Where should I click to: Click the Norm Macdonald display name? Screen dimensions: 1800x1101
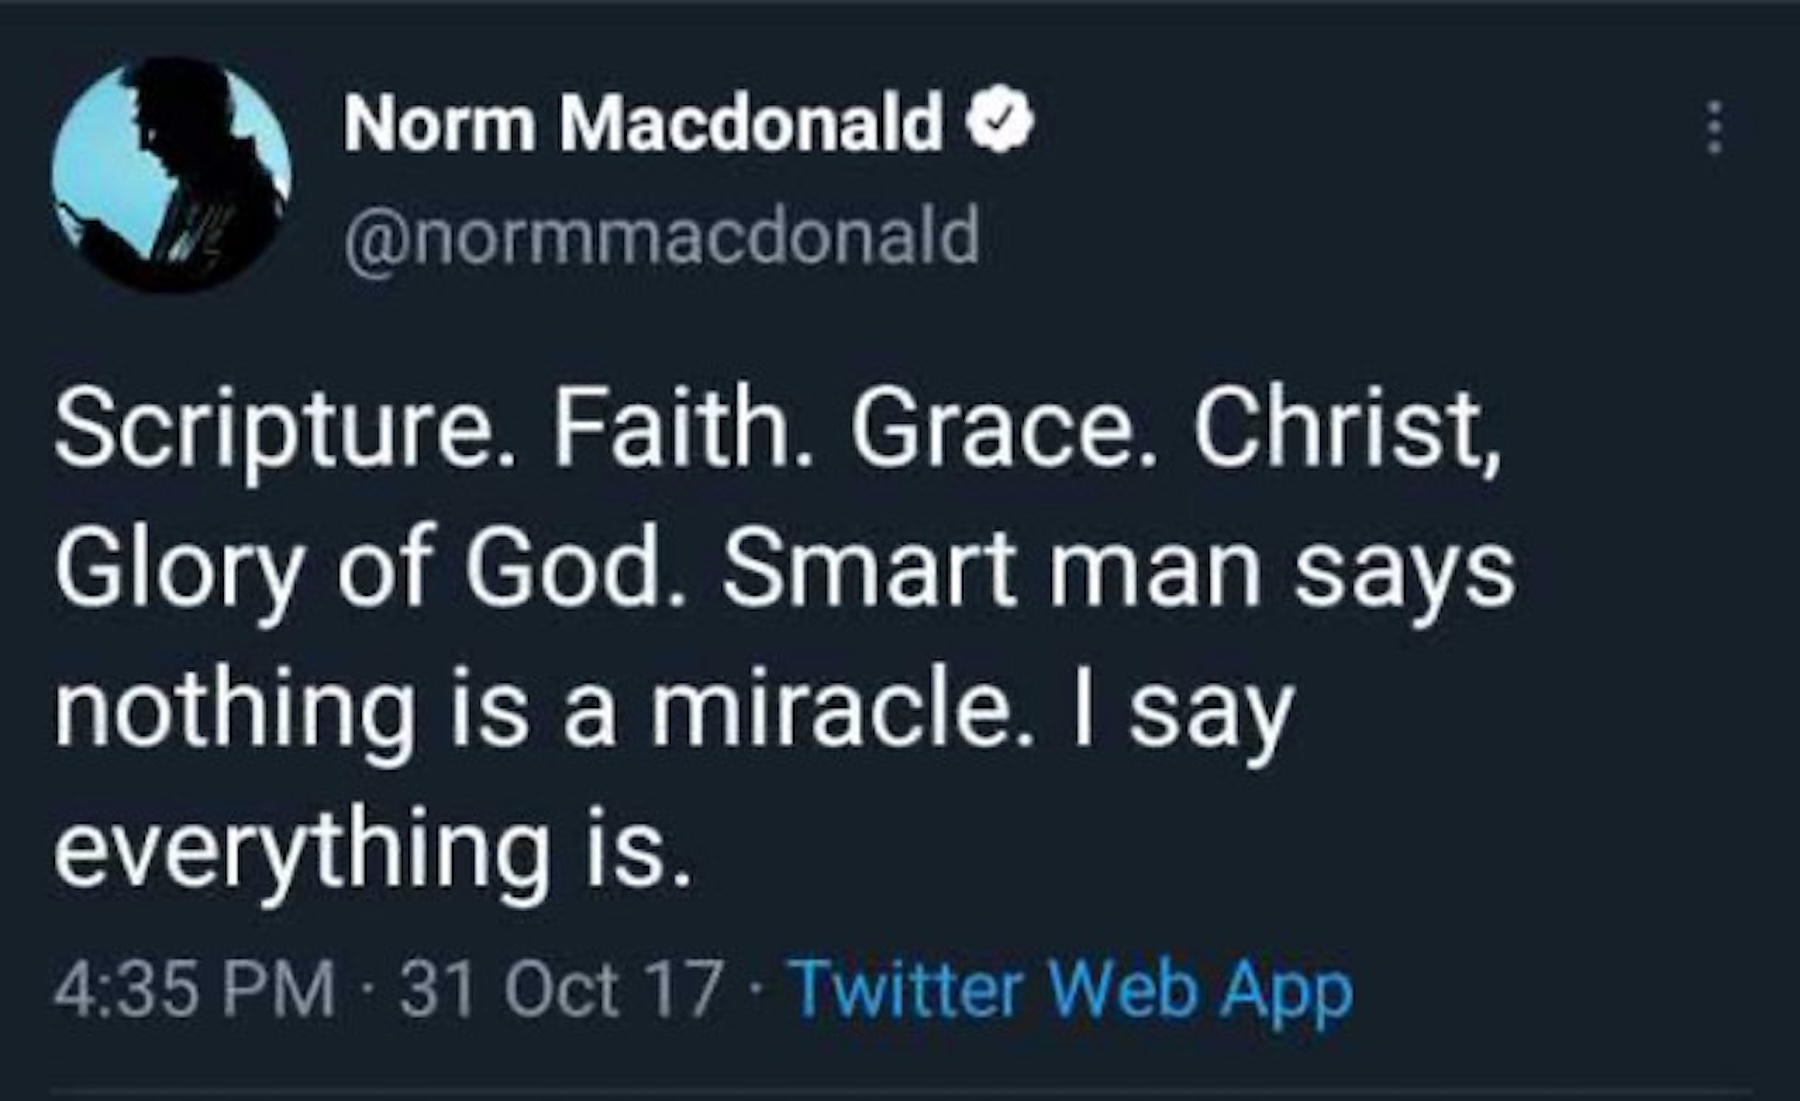[x=642, y=123]
